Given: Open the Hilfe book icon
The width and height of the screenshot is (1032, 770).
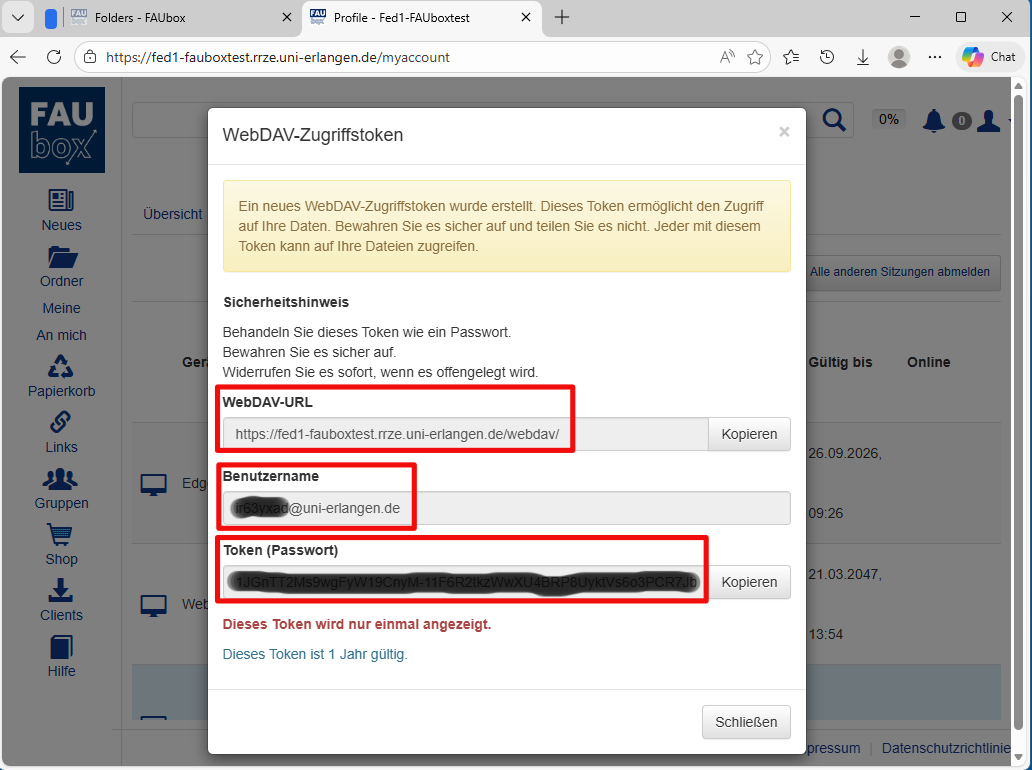Looking at the screenshot, I should click(x=61, y=647).
